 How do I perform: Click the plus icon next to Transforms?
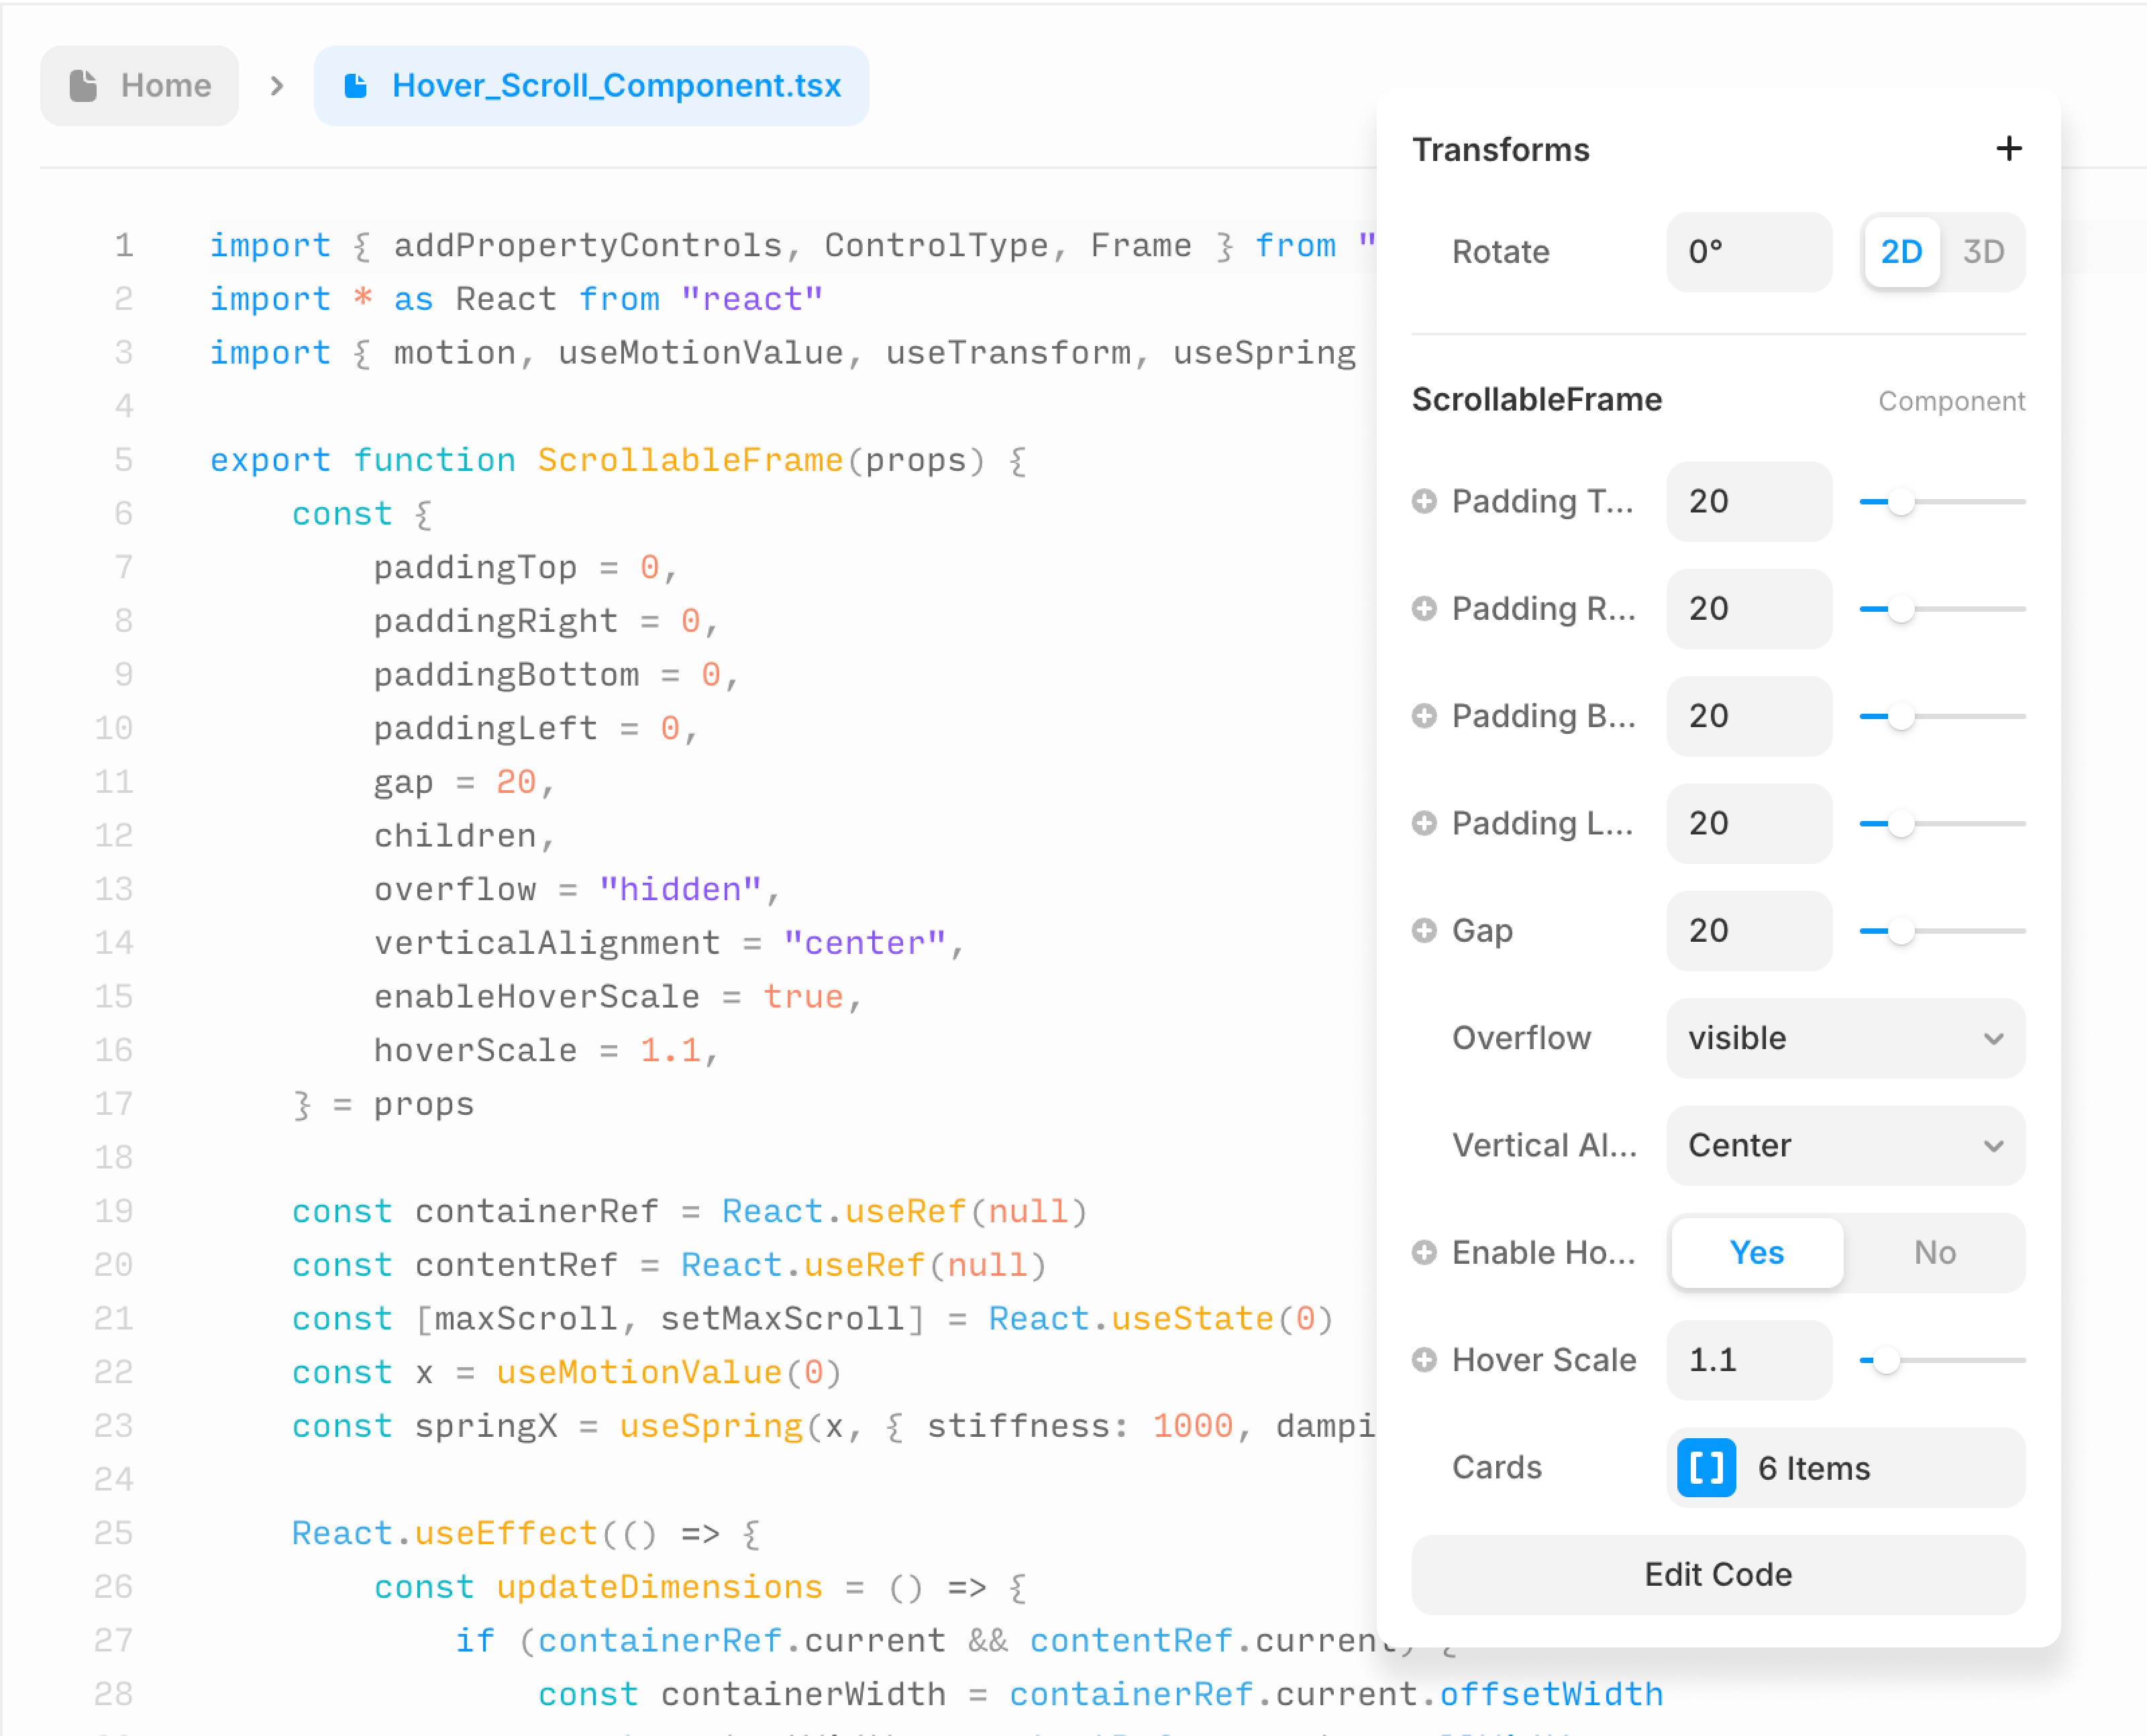(x=2008, y=149)
